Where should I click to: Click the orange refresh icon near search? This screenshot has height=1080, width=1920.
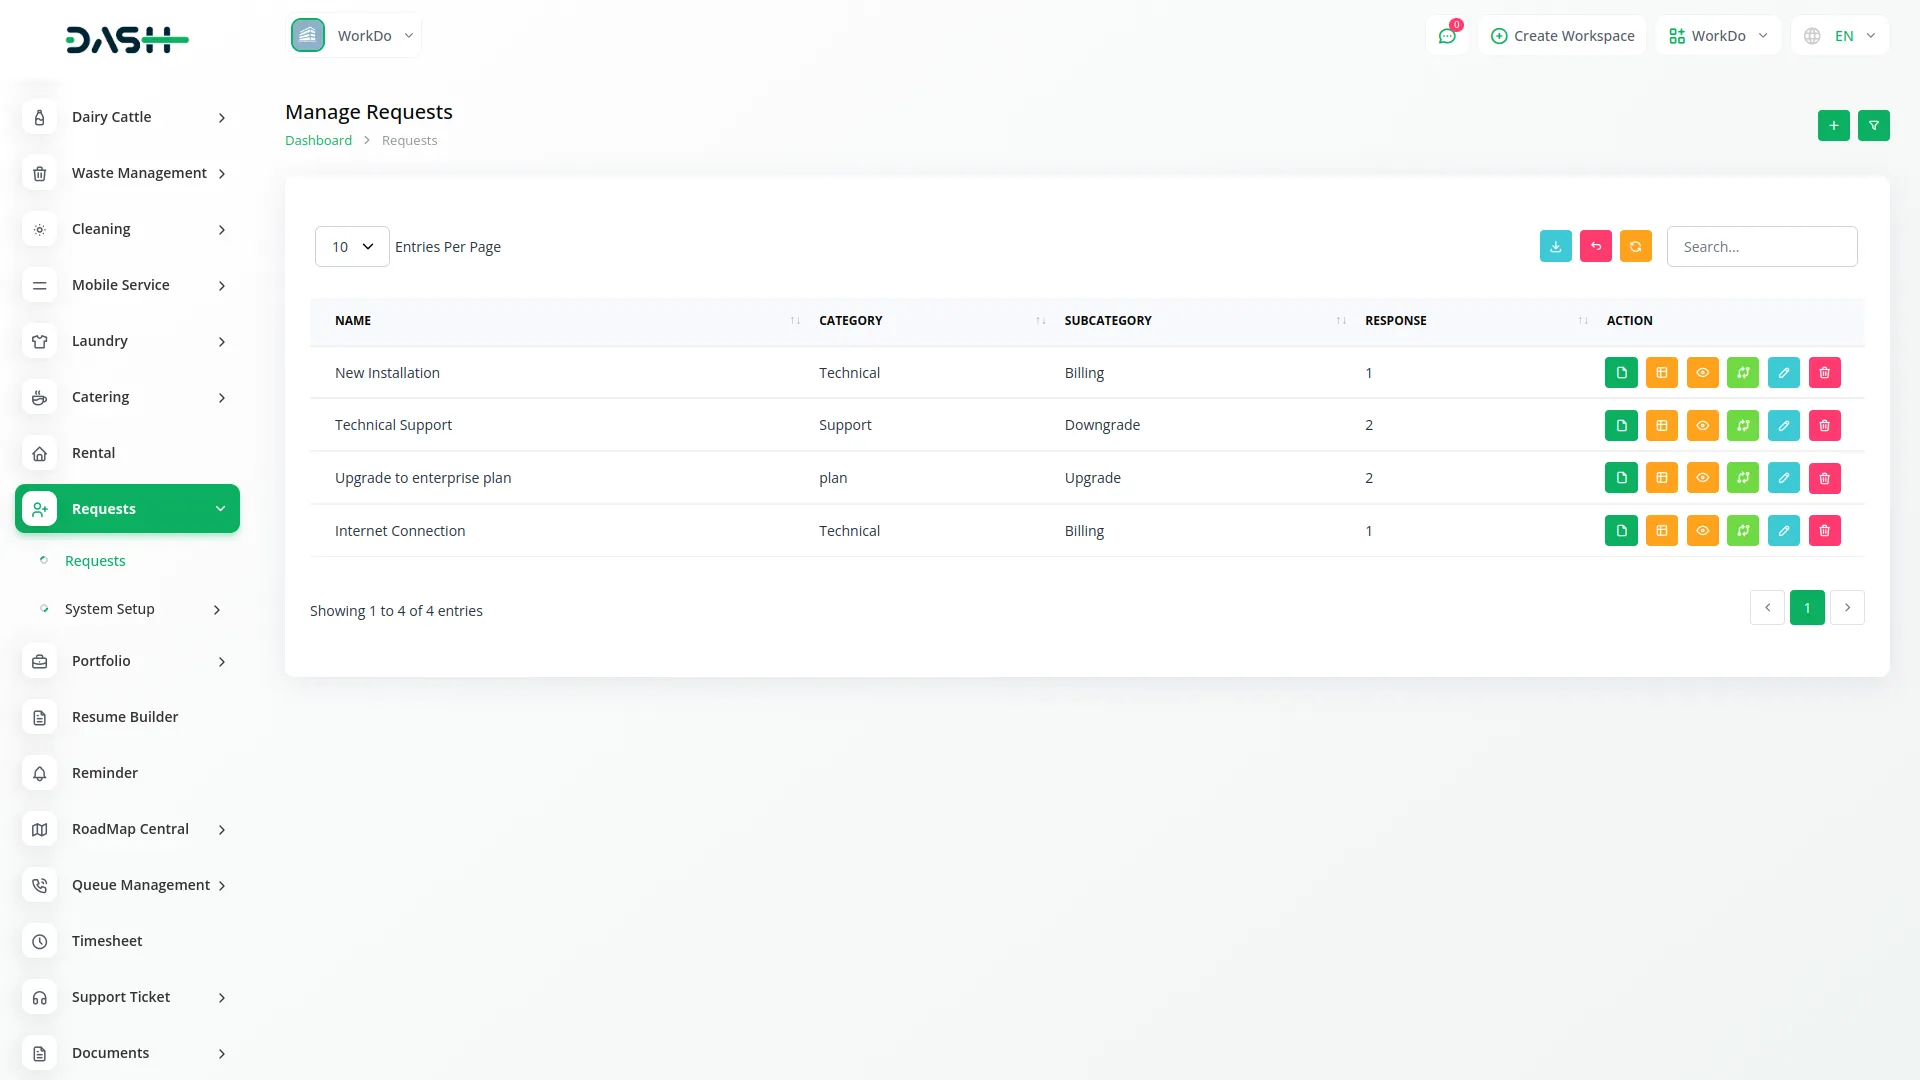click(1635, 247)
